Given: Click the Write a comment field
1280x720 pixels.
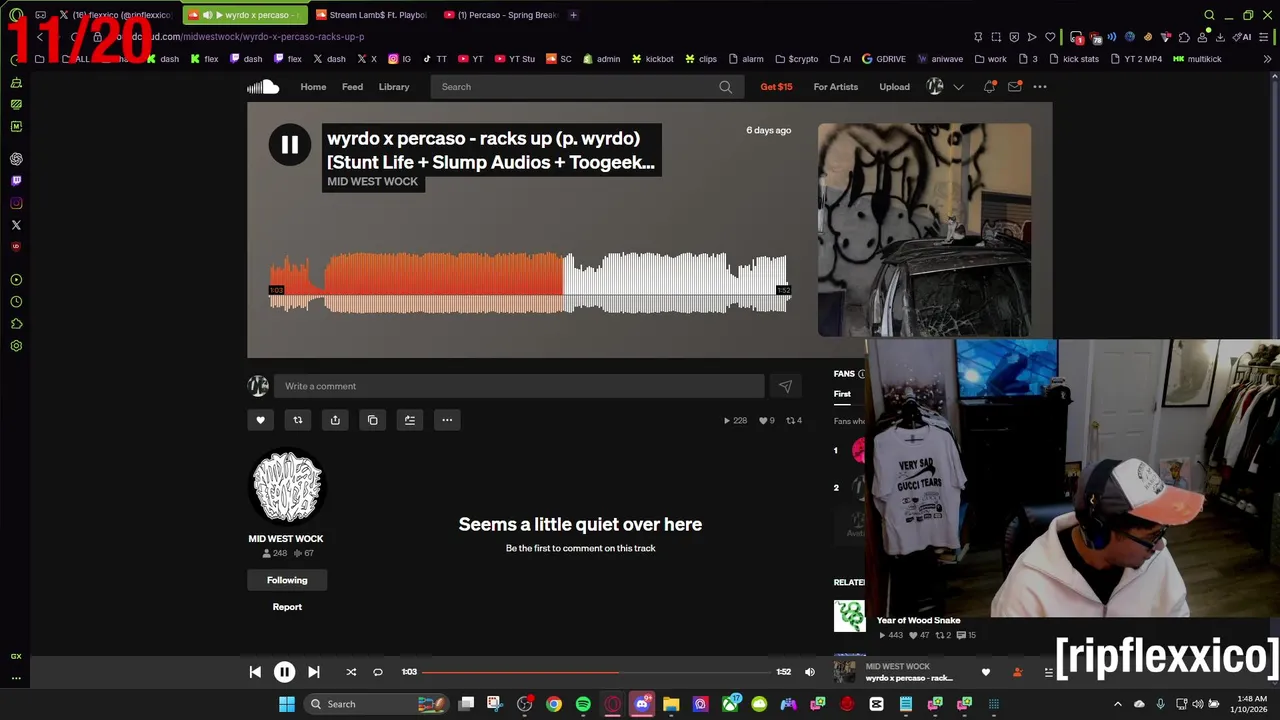Looking at the screenshot, I should pyautogui.click(x=519, y=386).
